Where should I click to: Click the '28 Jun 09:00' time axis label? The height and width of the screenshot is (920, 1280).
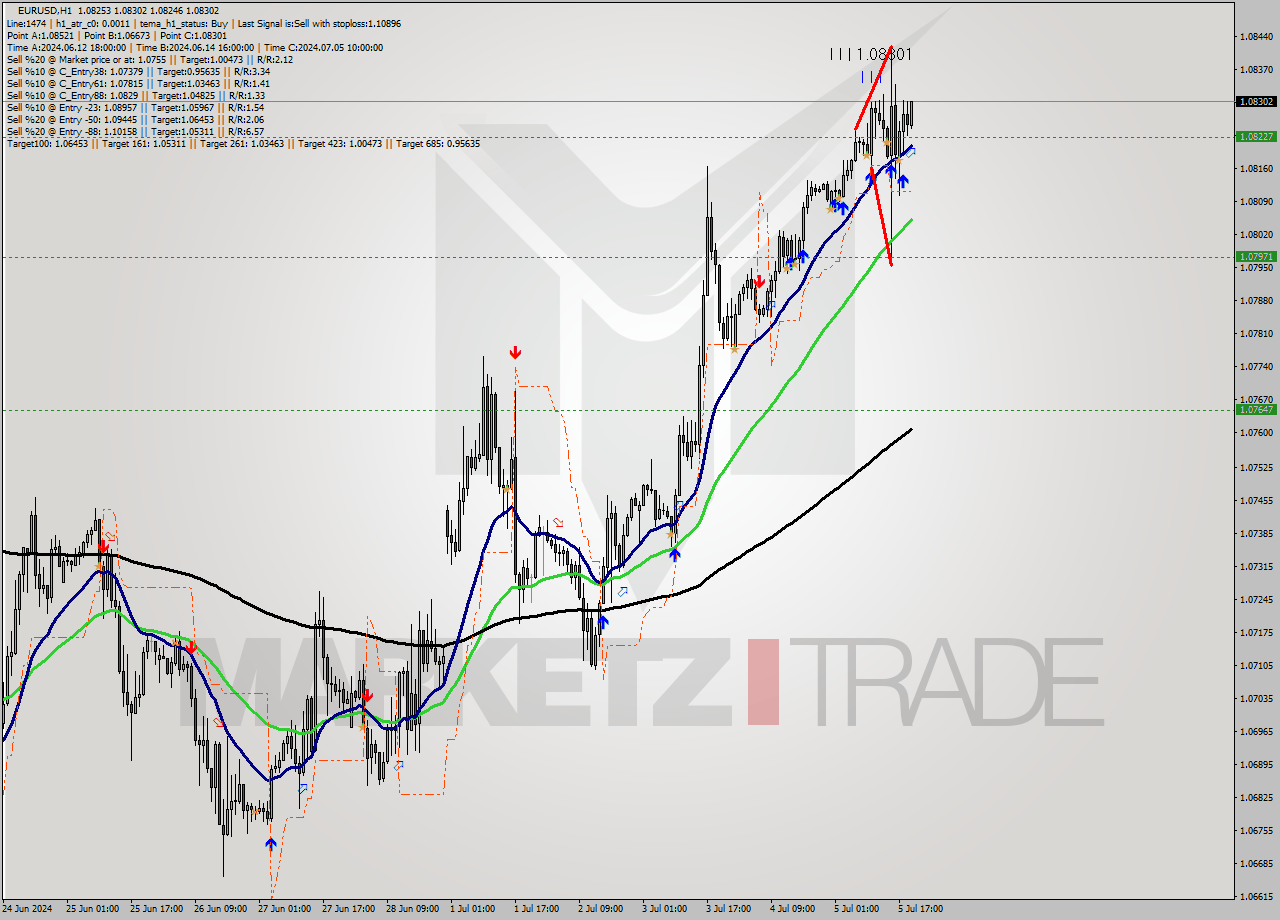pyautogui.click(x=412, y=909)
